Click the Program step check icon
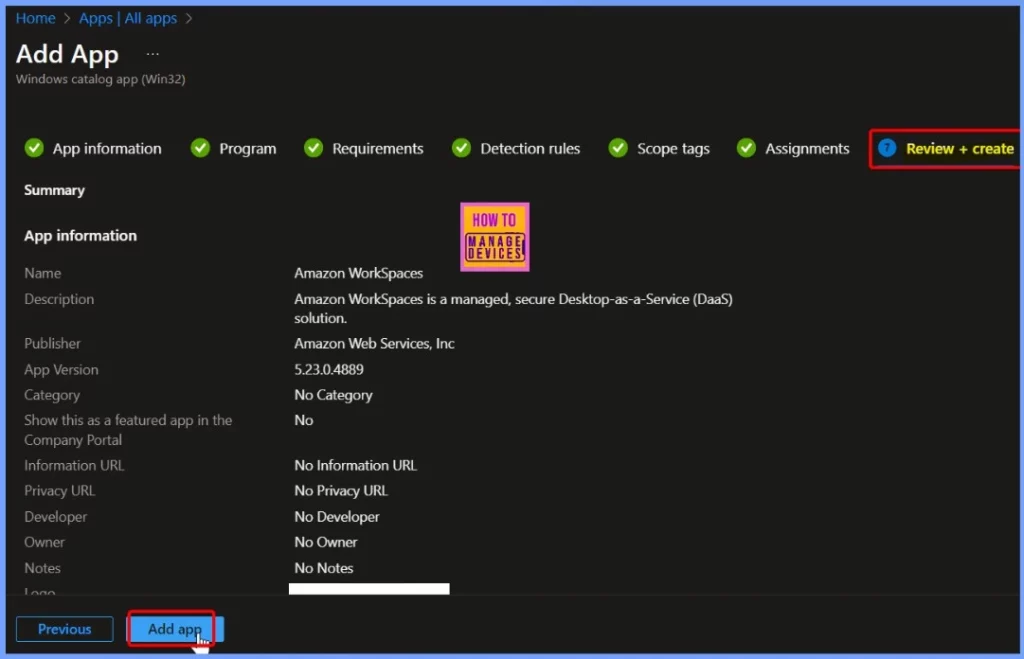This screenshot has height=659, width=1024. point(200,148)
